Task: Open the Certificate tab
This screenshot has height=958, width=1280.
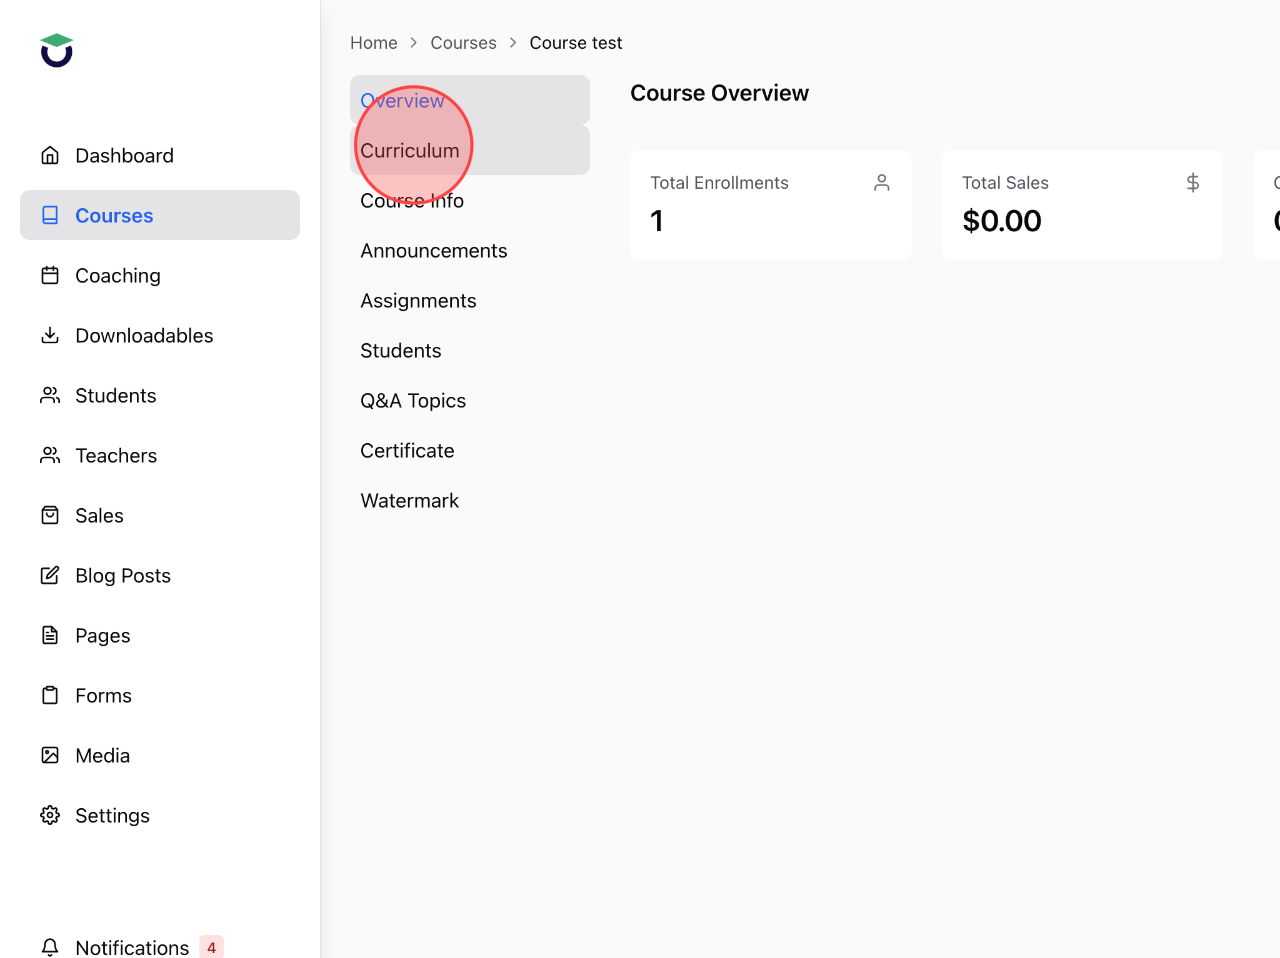Action: click(470, 450)
